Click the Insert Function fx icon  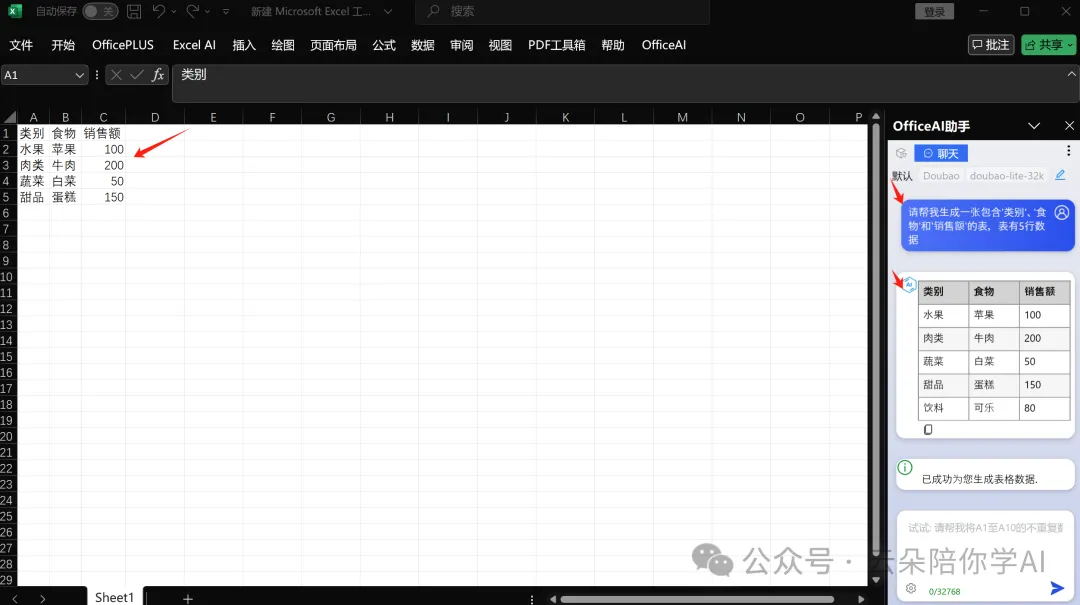(158, 74)
